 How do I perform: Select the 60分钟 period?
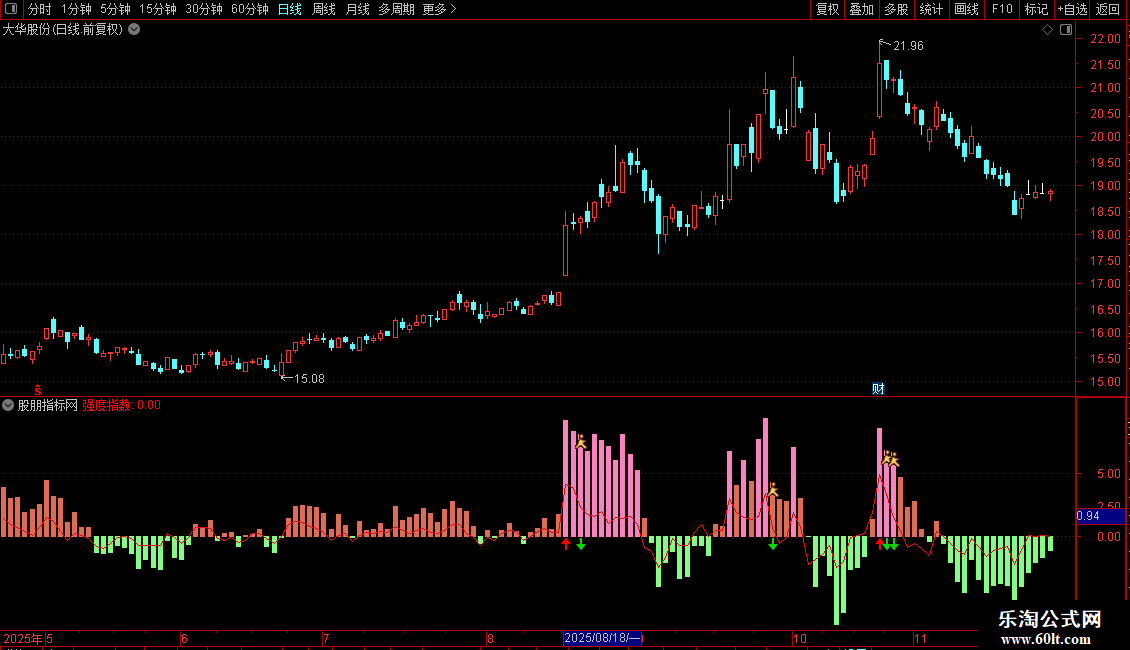(250, 9)
